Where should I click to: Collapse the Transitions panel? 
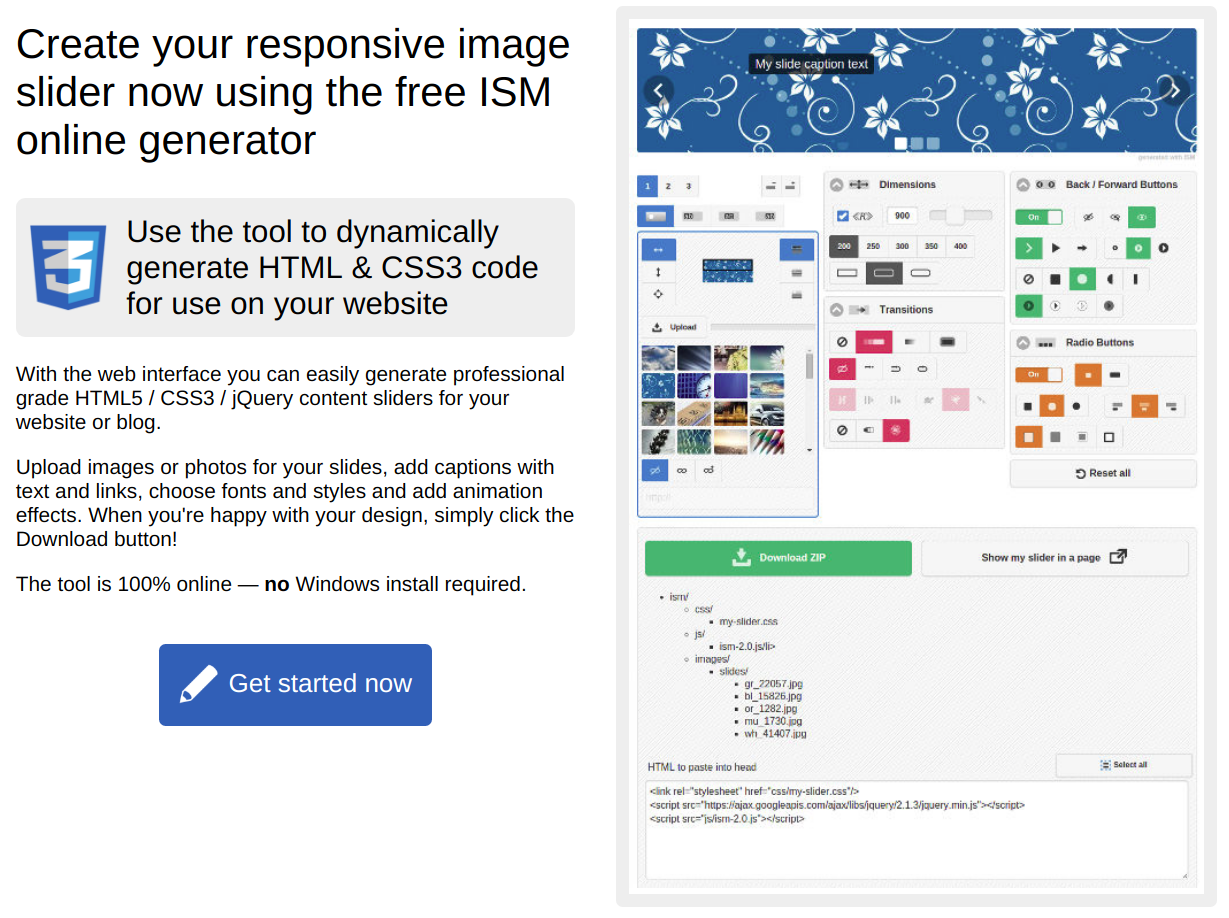837,310
